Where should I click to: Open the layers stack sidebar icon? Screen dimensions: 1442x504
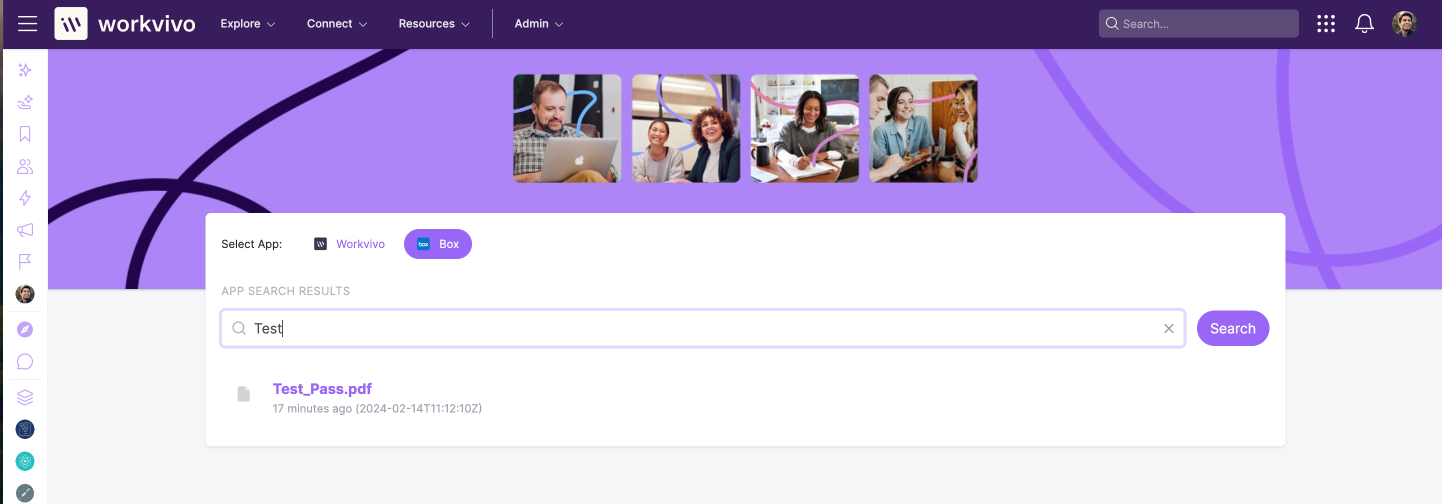click(25, 397)
